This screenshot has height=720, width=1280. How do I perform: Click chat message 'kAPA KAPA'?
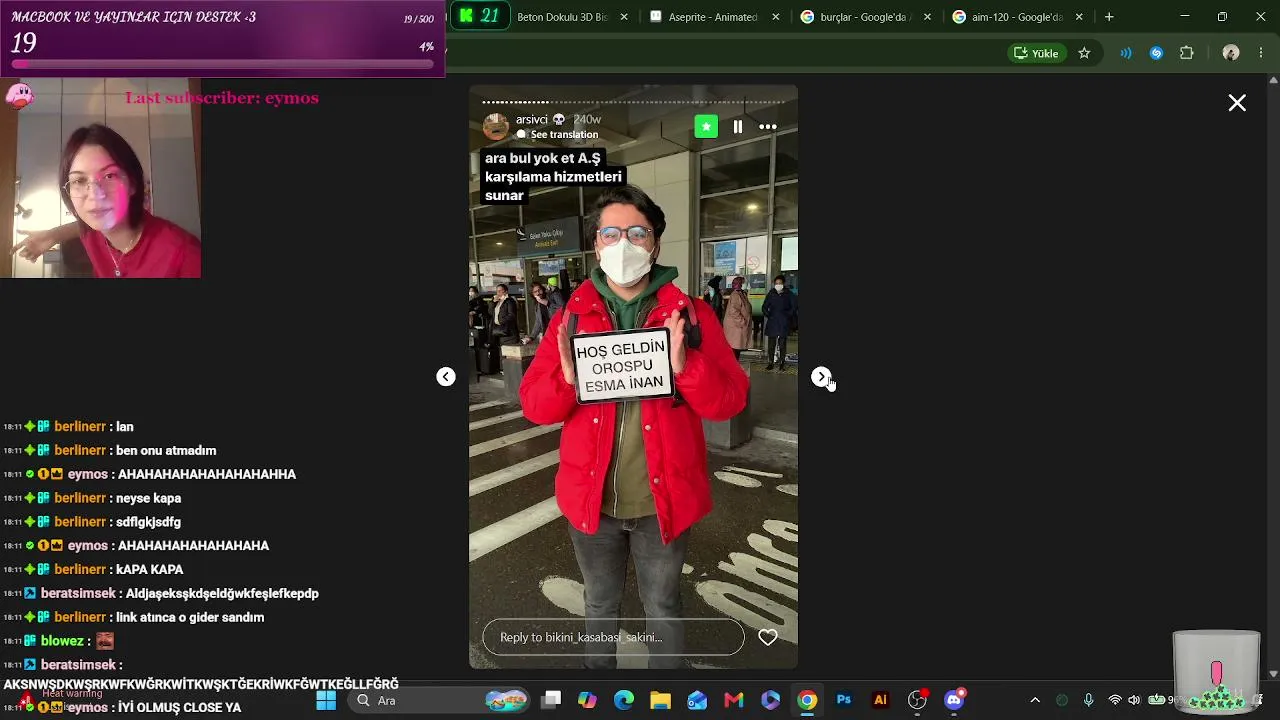tap(150, 569)
